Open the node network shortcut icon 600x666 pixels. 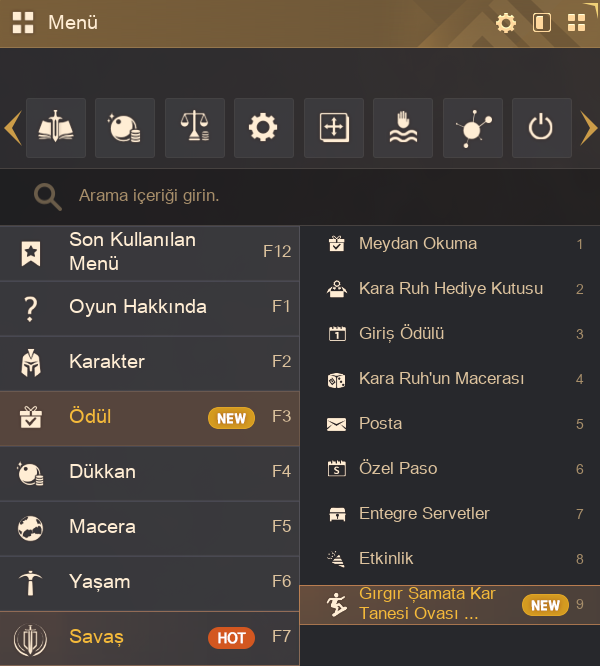click(473, 128)
